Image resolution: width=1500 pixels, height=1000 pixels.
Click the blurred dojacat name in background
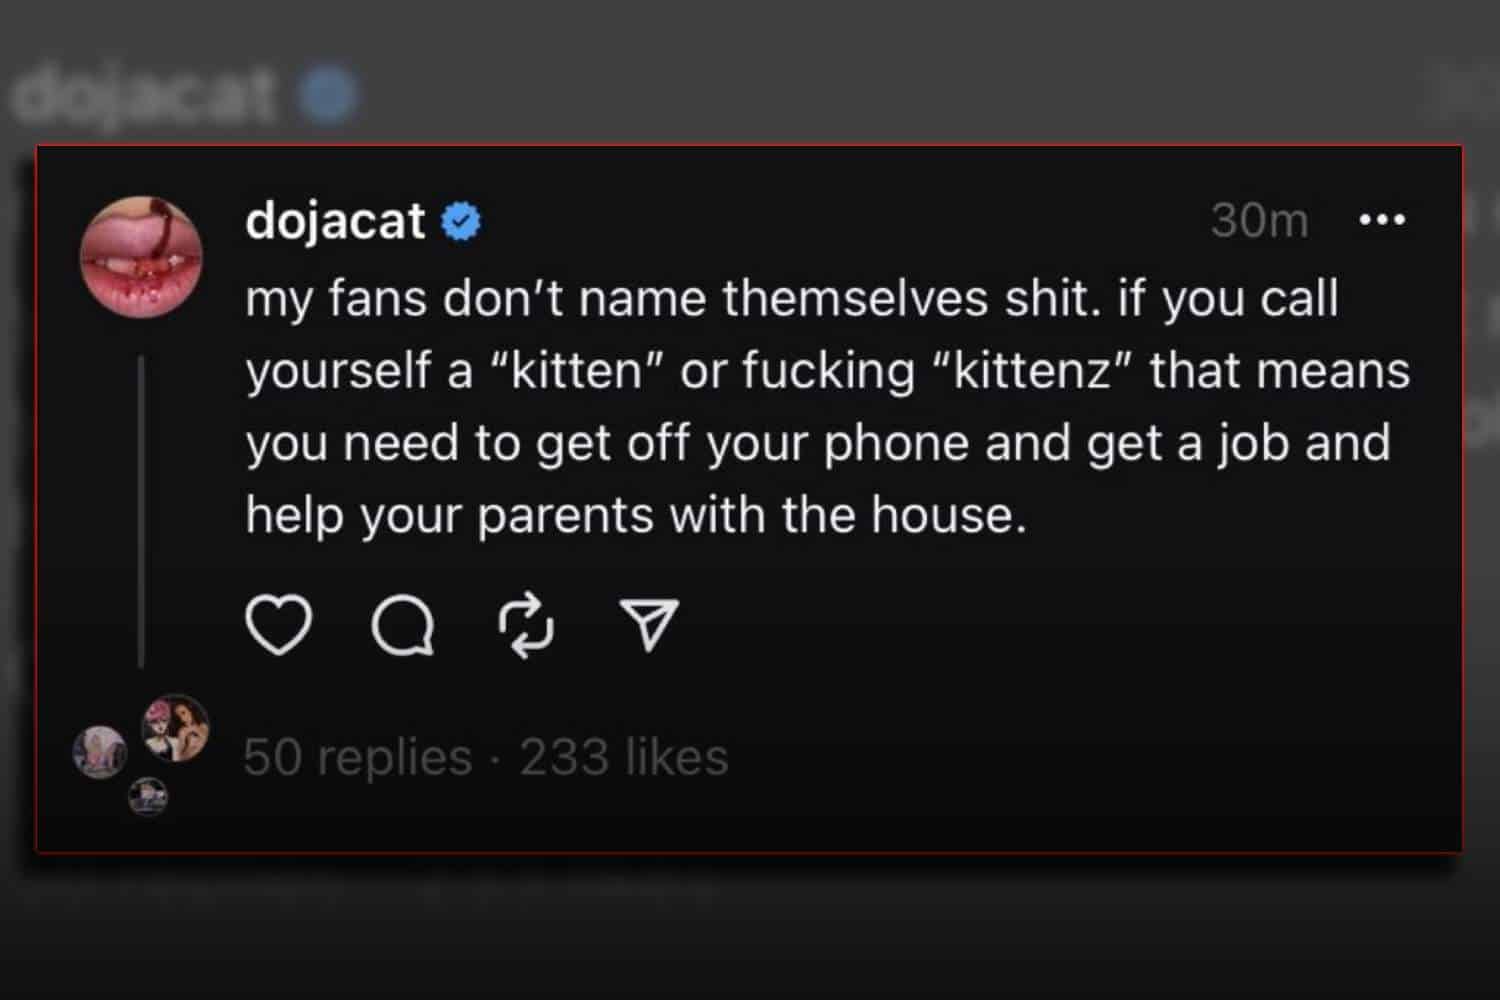[x=145, y=95]
